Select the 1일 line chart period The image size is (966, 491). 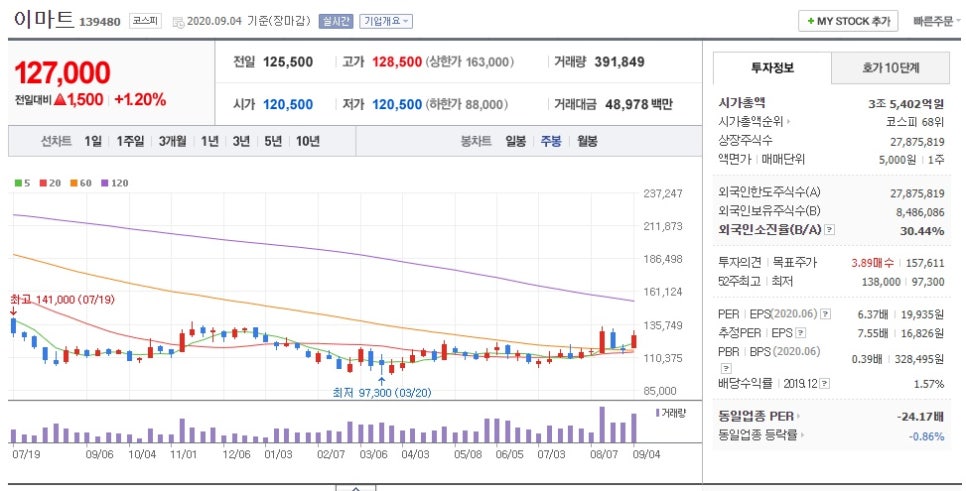[x=93, y=141]
